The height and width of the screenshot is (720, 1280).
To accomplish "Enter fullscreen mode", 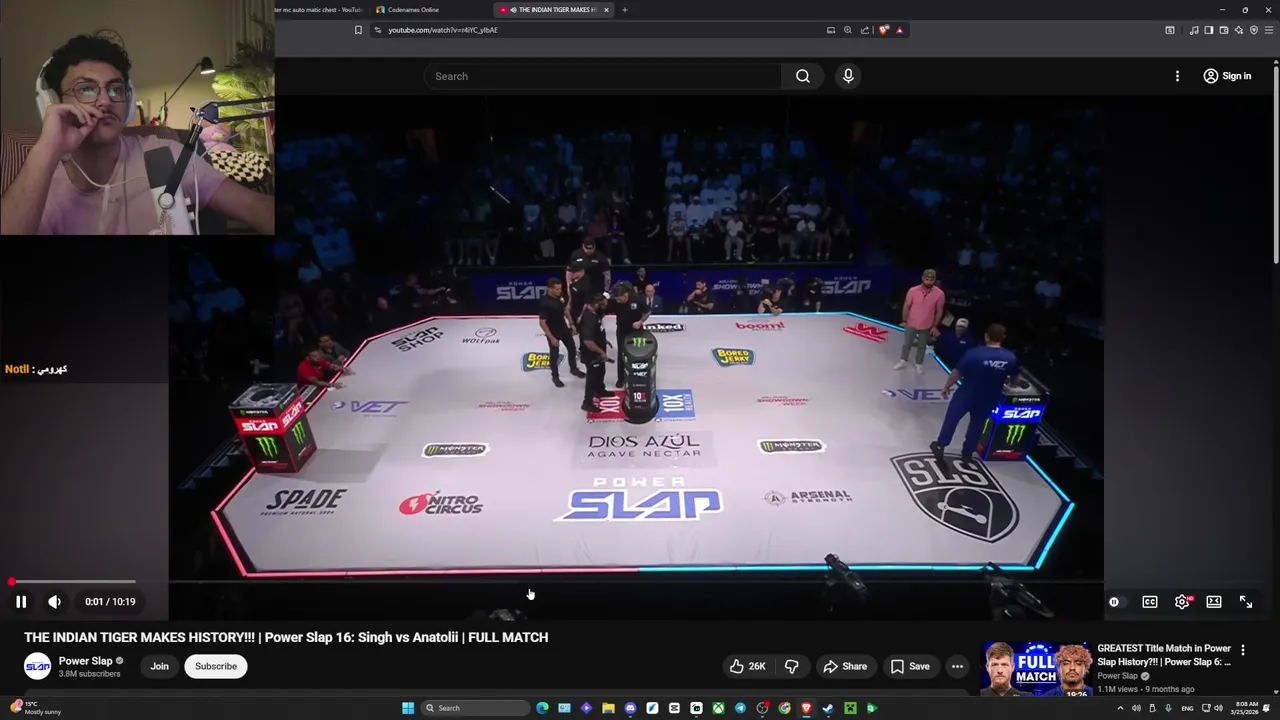I will [1246, 602].
